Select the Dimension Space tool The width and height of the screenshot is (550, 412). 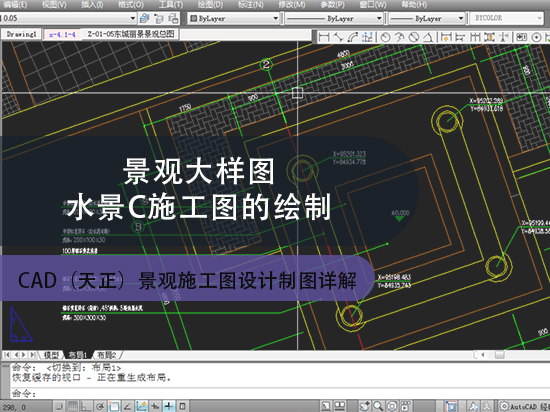click(489, 37)
